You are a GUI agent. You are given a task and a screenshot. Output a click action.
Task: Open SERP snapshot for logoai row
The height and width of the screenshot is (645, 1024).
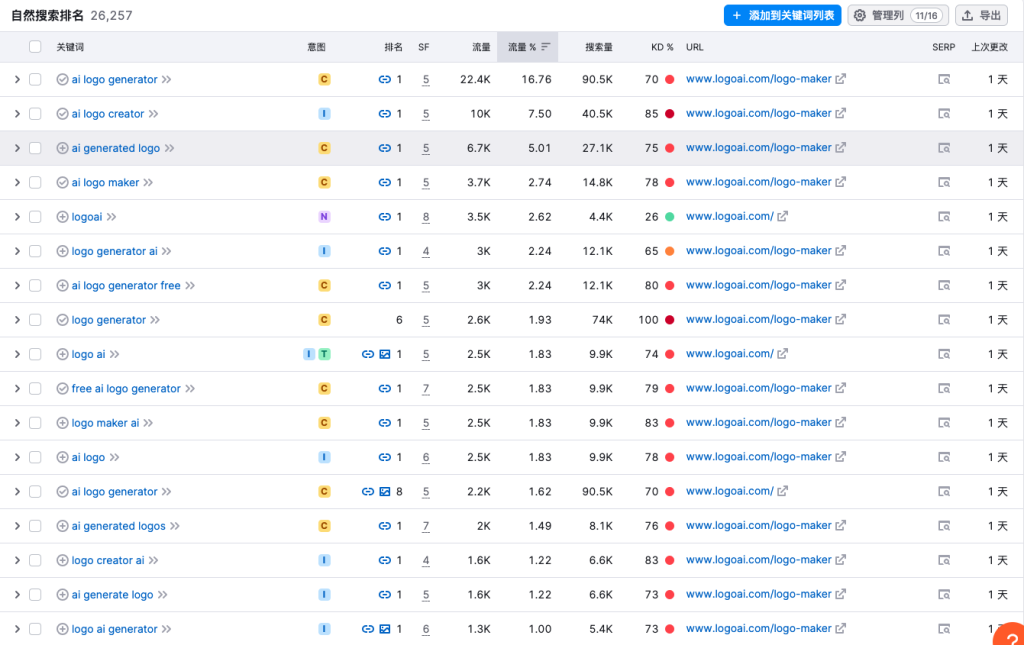tap(944, 217)
